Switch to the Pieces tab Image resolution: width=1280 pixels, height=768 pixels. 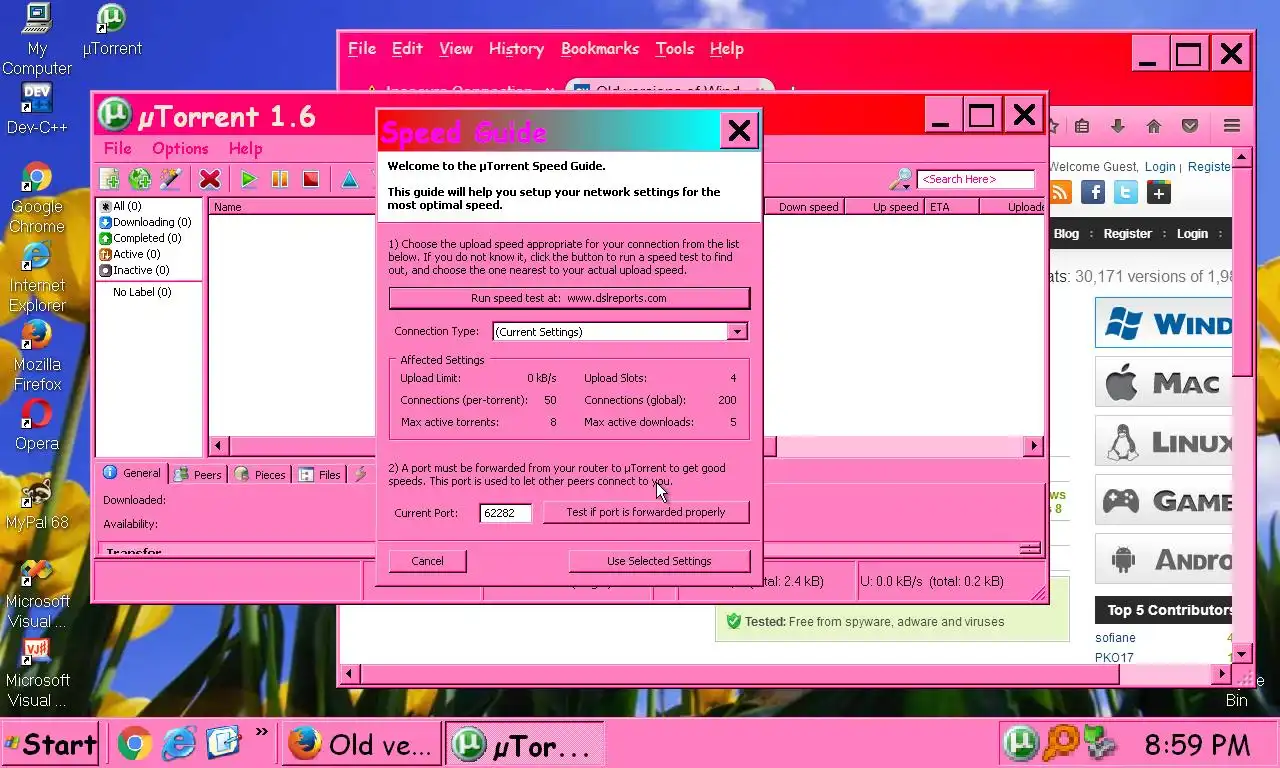[x=260, y=474]
